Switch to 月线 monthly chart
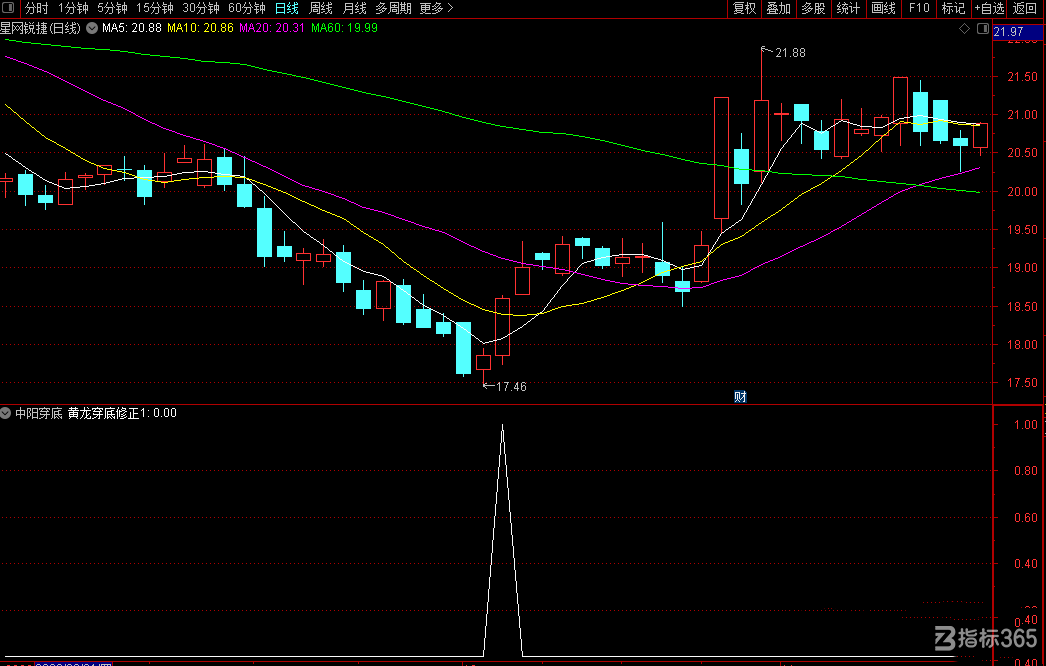1046x666 pixels. (354, 8)
